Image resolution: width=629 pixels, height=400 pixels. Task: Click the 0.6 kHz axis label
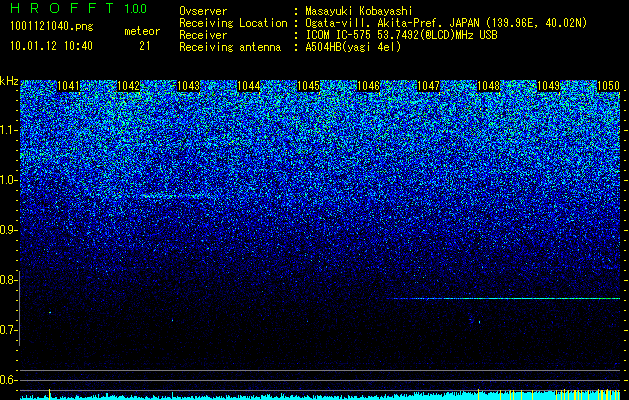point(7,380)
